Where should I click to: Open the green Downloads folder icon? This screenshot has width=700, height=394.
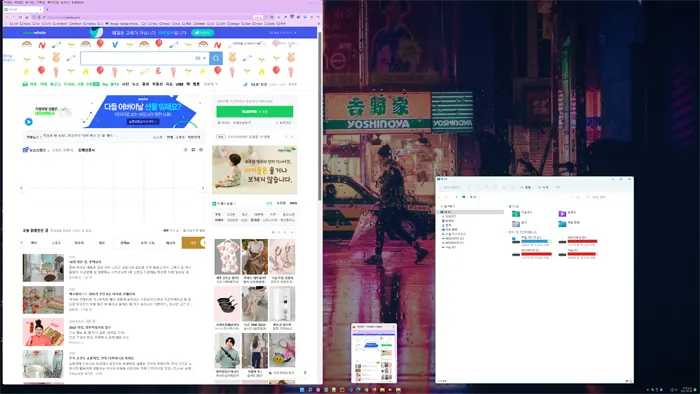click(x=516, y=213)
